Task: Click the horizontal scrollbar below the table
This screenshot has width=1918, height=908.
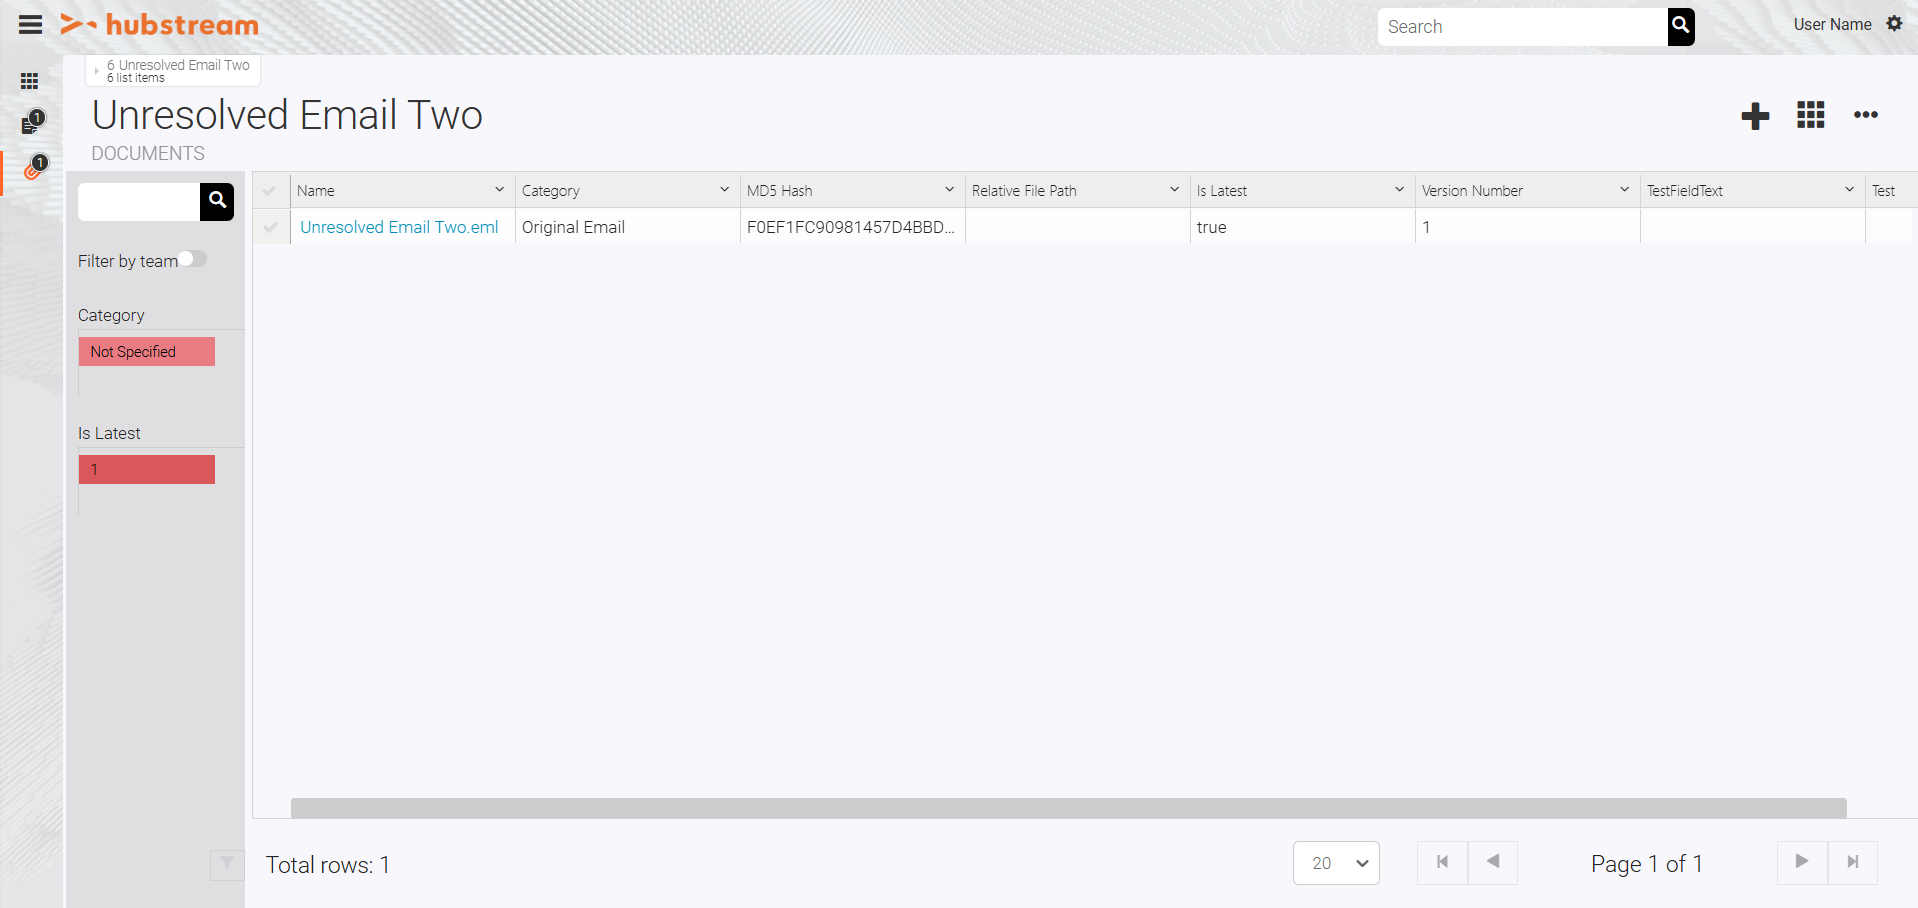Action: pyautogui.click(x=1068, y=808)
